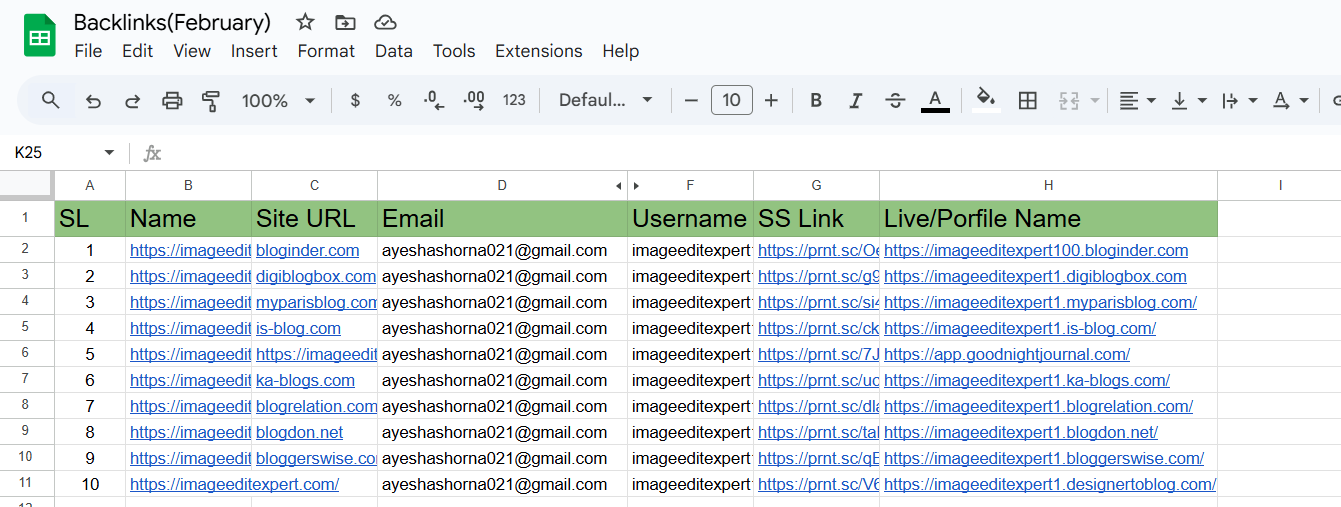Click the font size input box

click(x=731, y=100)
